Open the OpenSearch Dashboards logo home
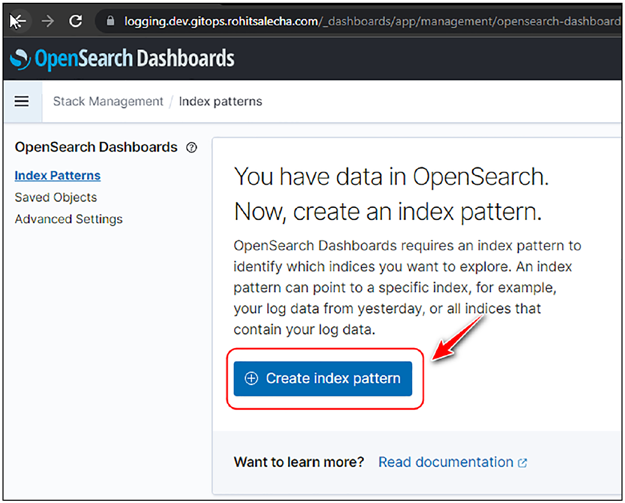This screenshot has width=625, height=503. click(122, 59)
